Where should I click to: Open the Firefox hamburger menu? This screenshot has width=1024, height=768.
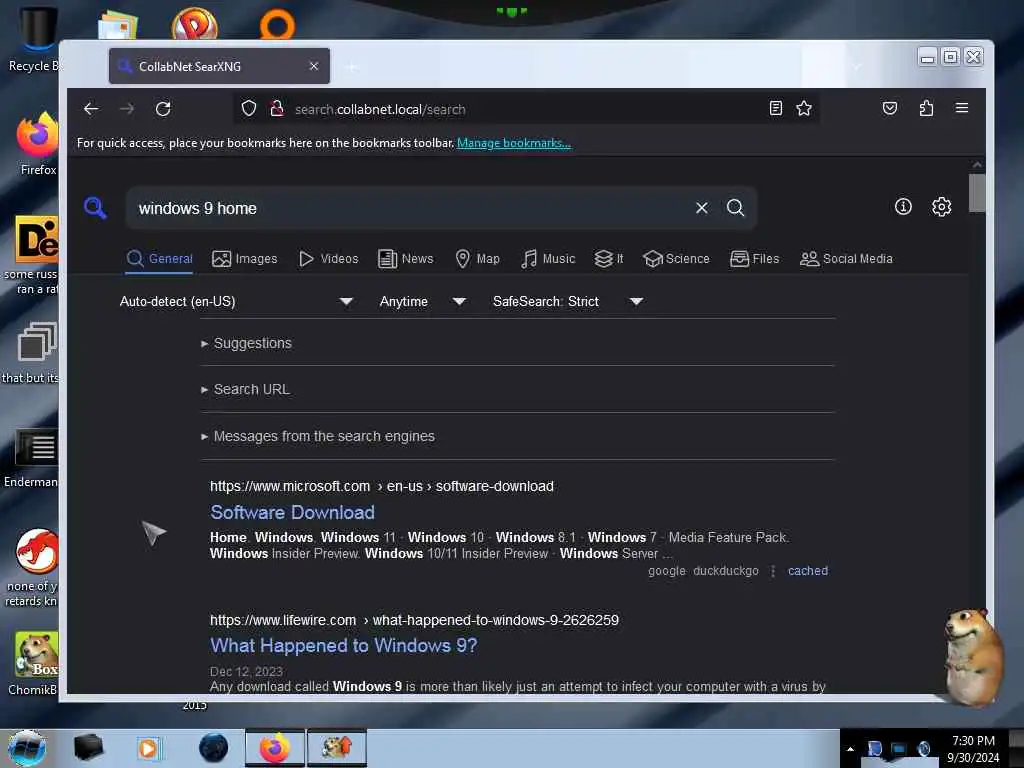coord(962,108)
